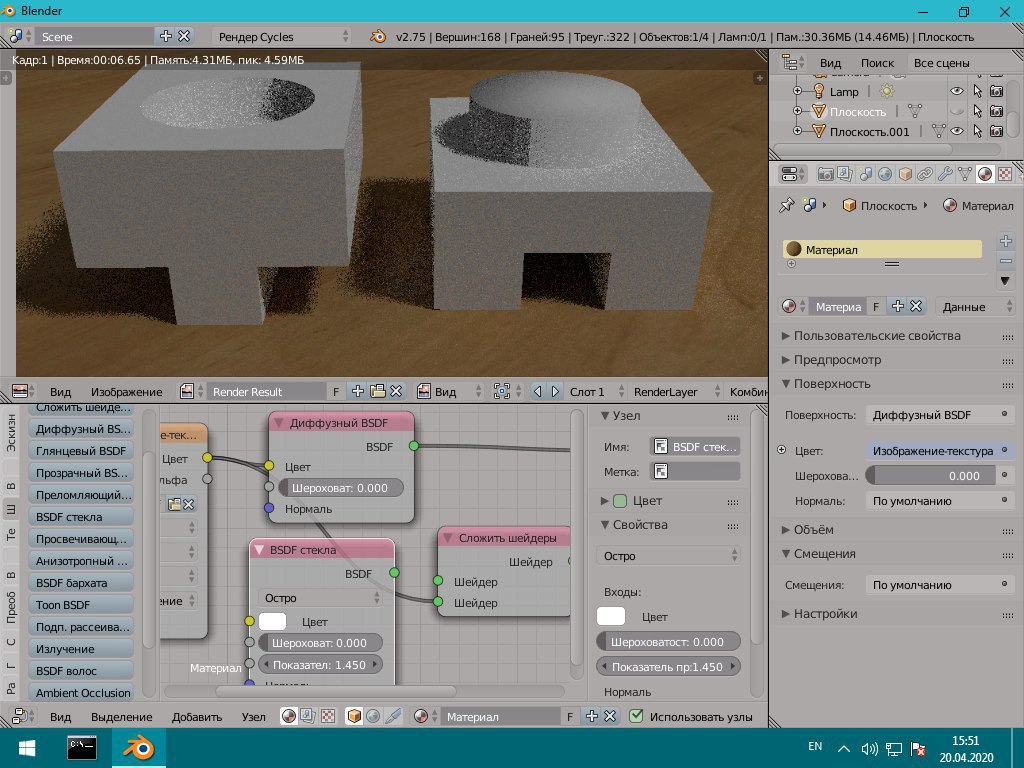Add Глянцевый BSDF node from shelf
1024x768 pixels.
(81, 451)
